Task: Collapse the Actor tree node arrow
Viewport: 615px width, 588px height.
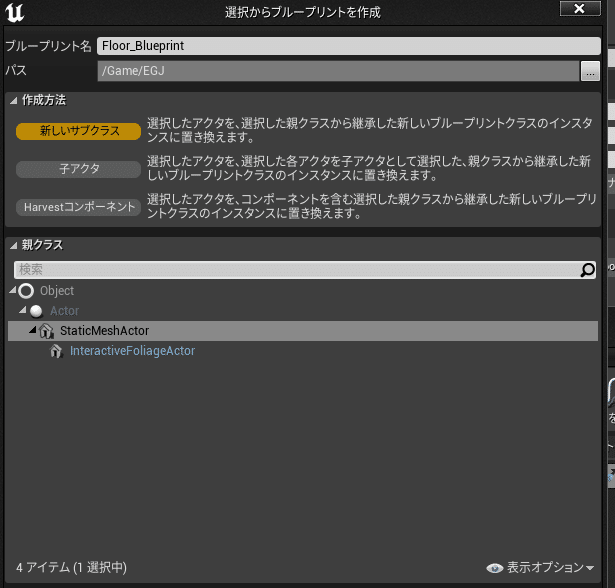Action: [x=23, y=310]
